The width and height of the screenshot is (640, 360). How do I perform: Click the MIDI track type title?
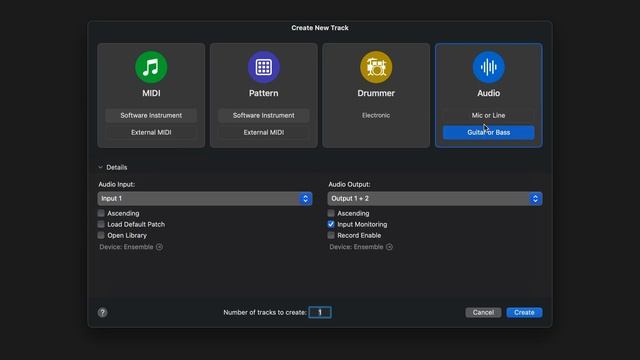(x=151, y=93)
